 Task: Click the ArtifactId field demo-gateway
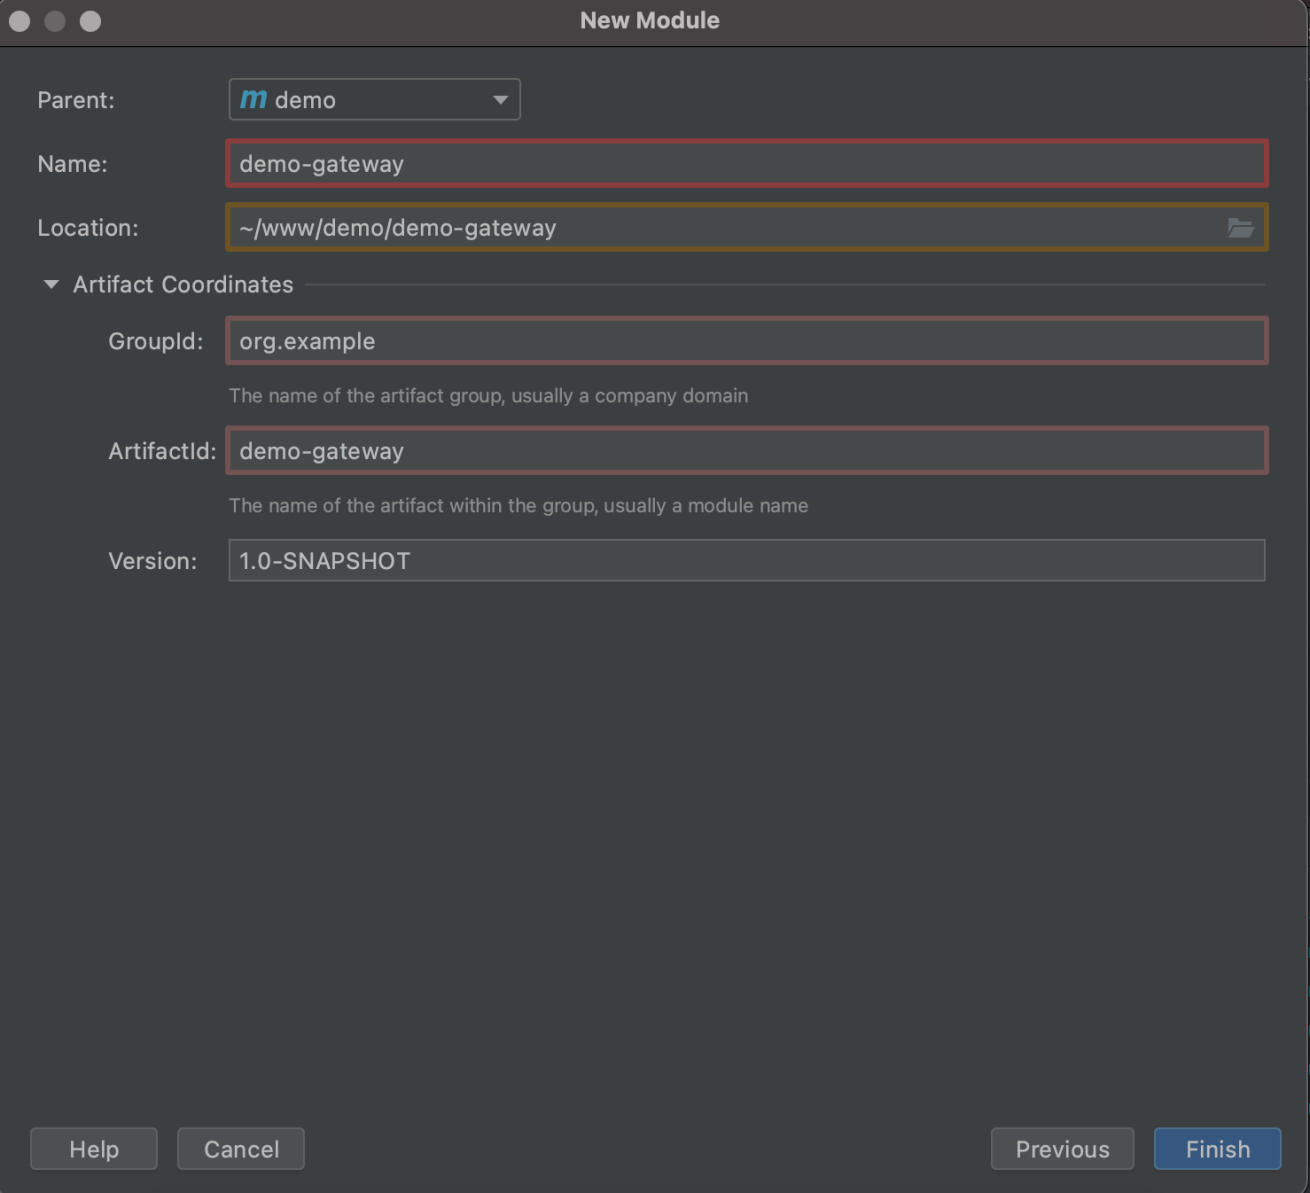747,451
